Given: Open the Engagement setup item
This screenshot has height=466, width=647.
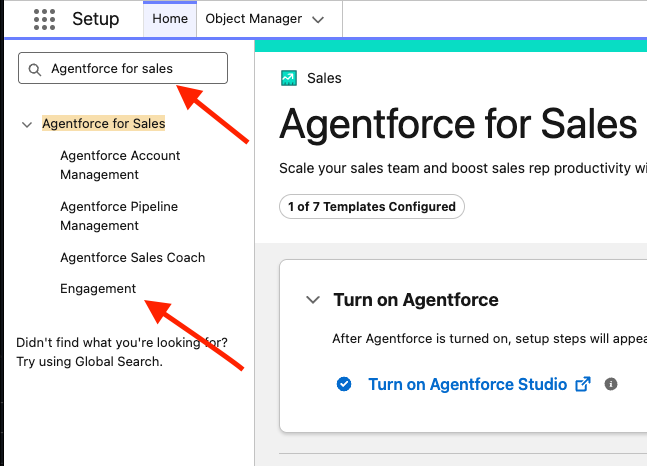Looking at the screenshot, I should tap(98, 289).
